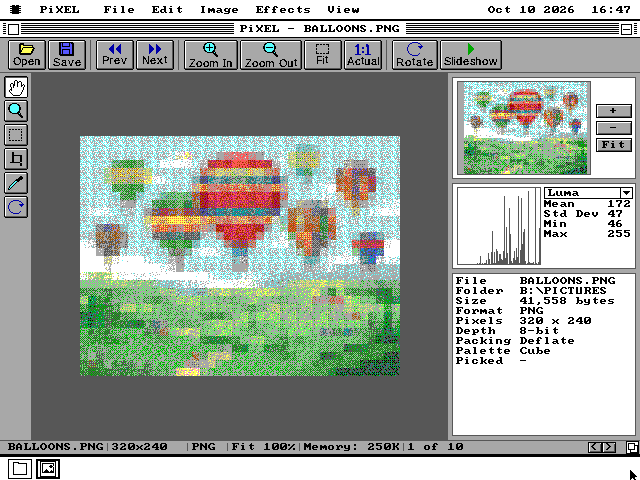The image size is (640, 480).
Task: Click the Min value 46
Action: (615, 224)
